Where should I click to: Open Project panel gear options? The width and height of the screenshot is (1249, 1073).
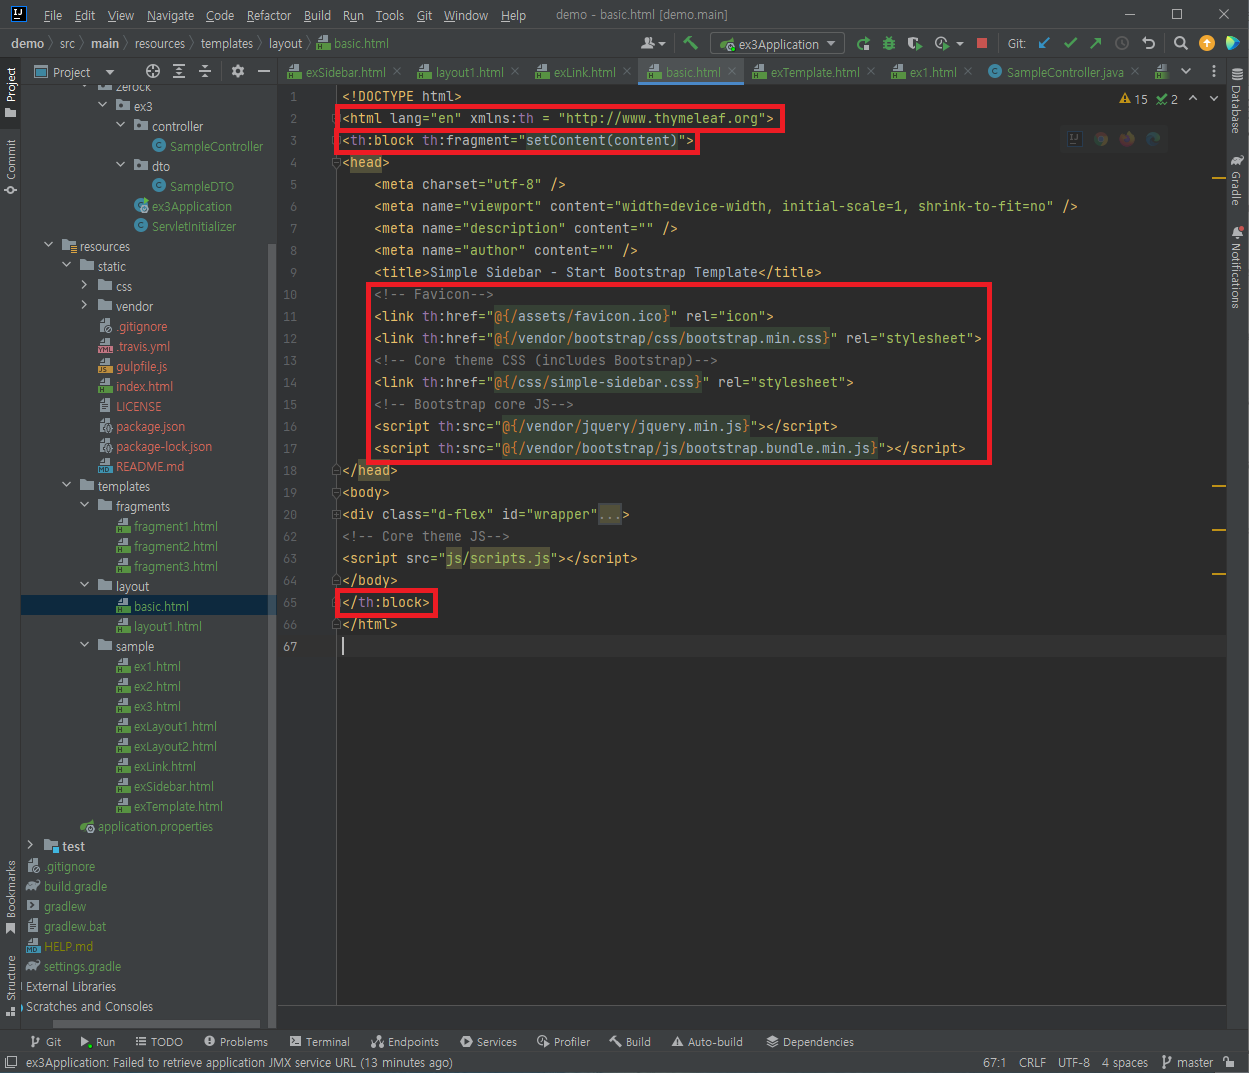pos(237,71)
